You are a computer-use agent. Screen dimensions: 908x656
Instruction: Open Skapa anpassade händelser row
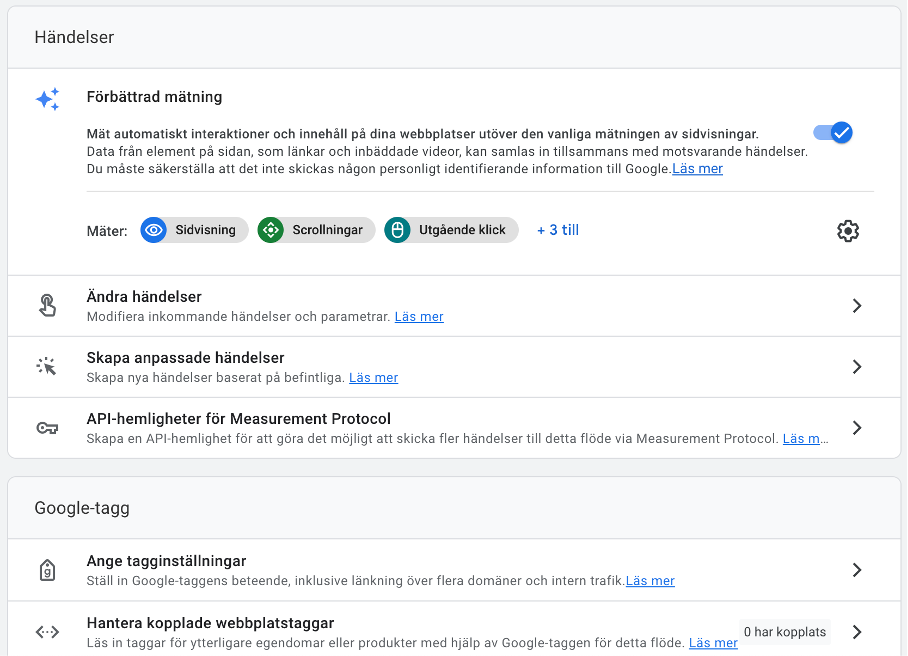[x=454, y=367]
